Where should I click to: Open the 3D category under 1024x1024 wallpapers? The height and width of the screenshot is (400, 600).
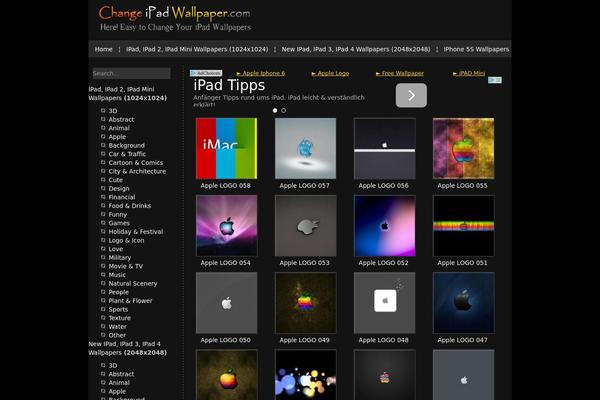[113, 111]
